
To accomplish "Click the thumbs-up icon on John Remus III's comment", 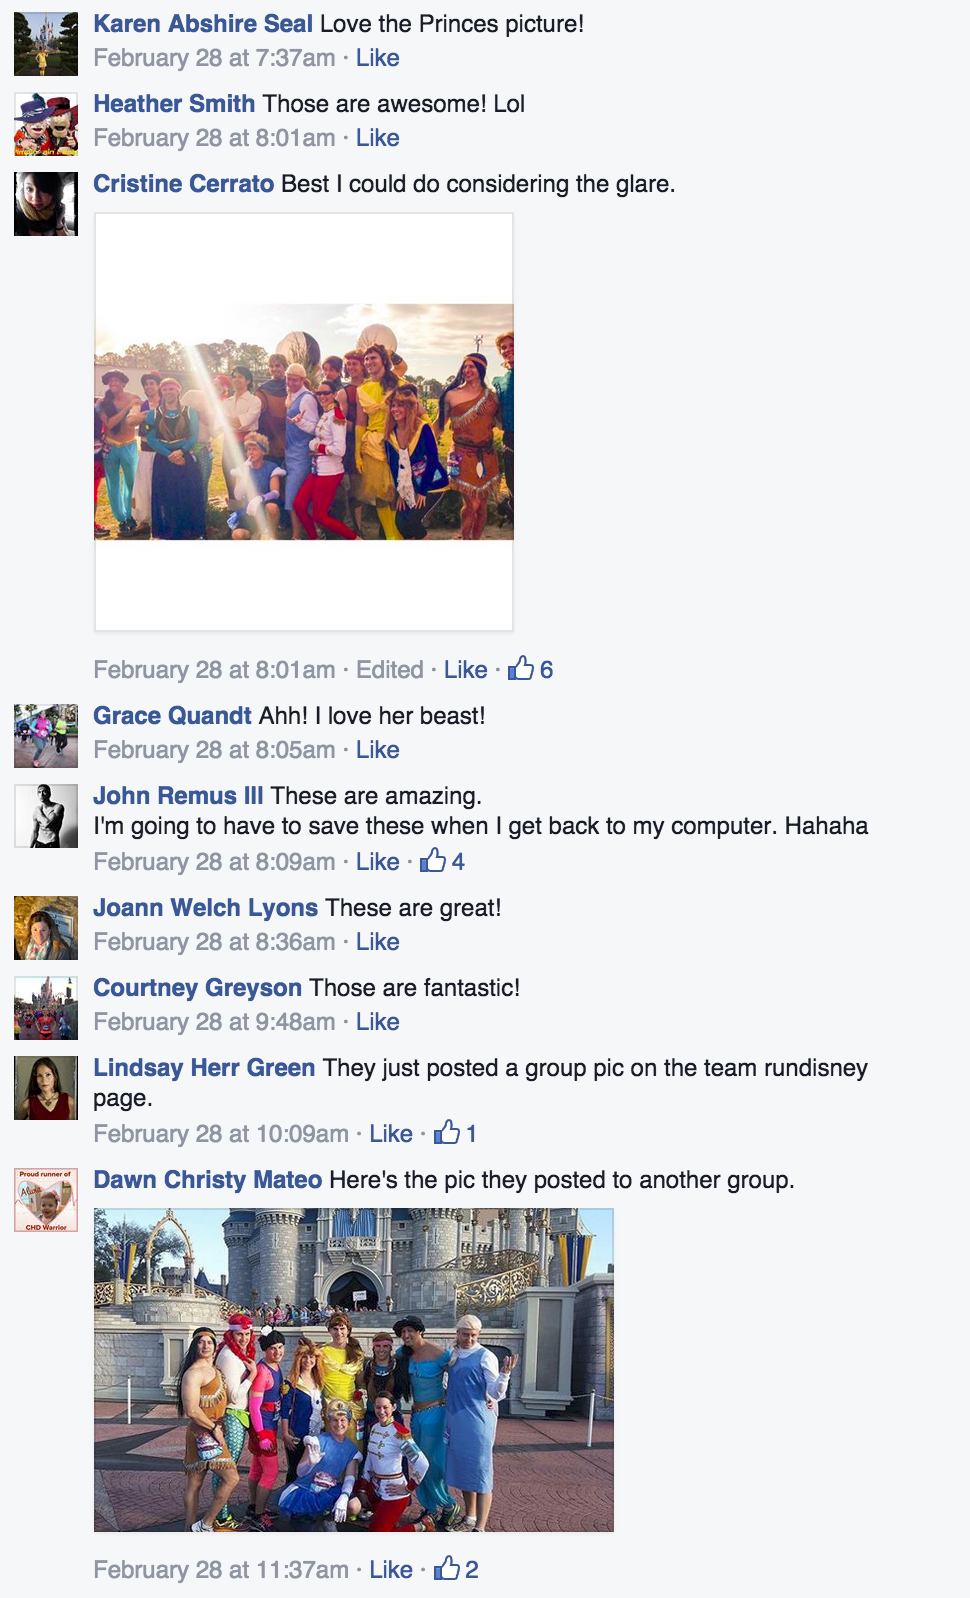I will tap(433, 860).
